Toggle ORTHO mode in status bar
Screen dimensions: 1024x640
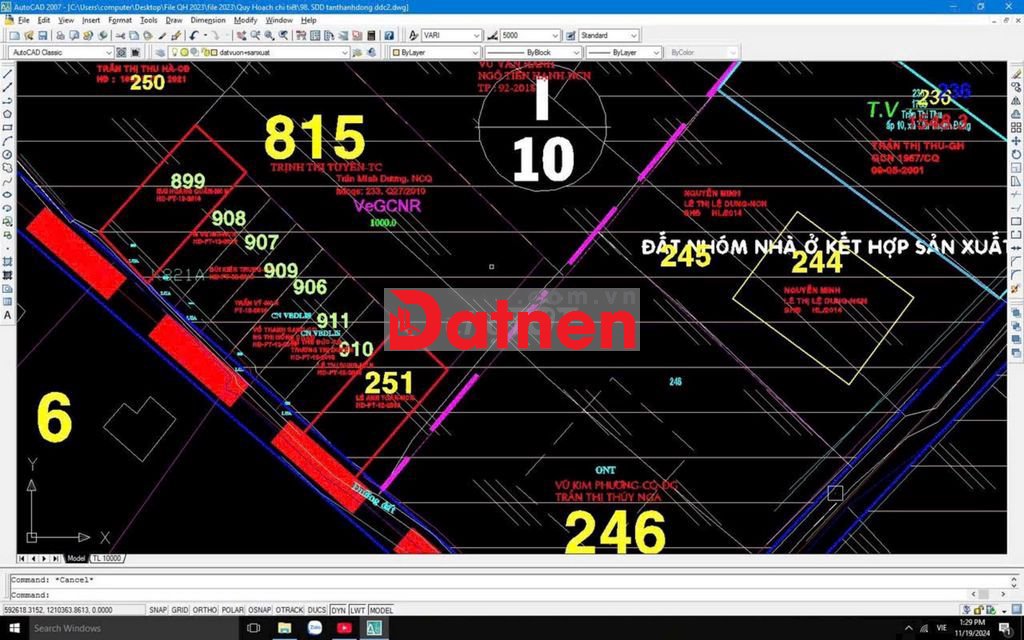coord(205,610)
